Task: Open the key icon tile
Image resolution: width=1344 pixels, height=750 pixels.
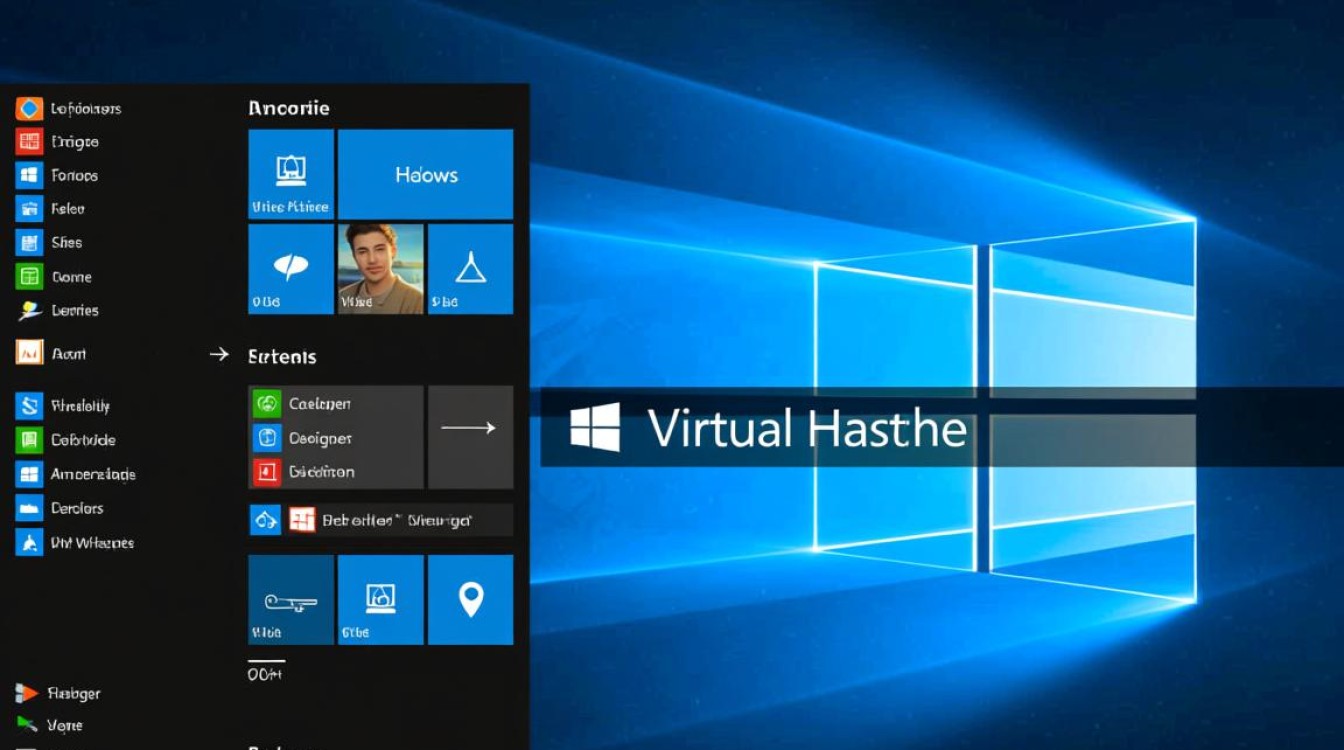Action: tap(290, 599)
